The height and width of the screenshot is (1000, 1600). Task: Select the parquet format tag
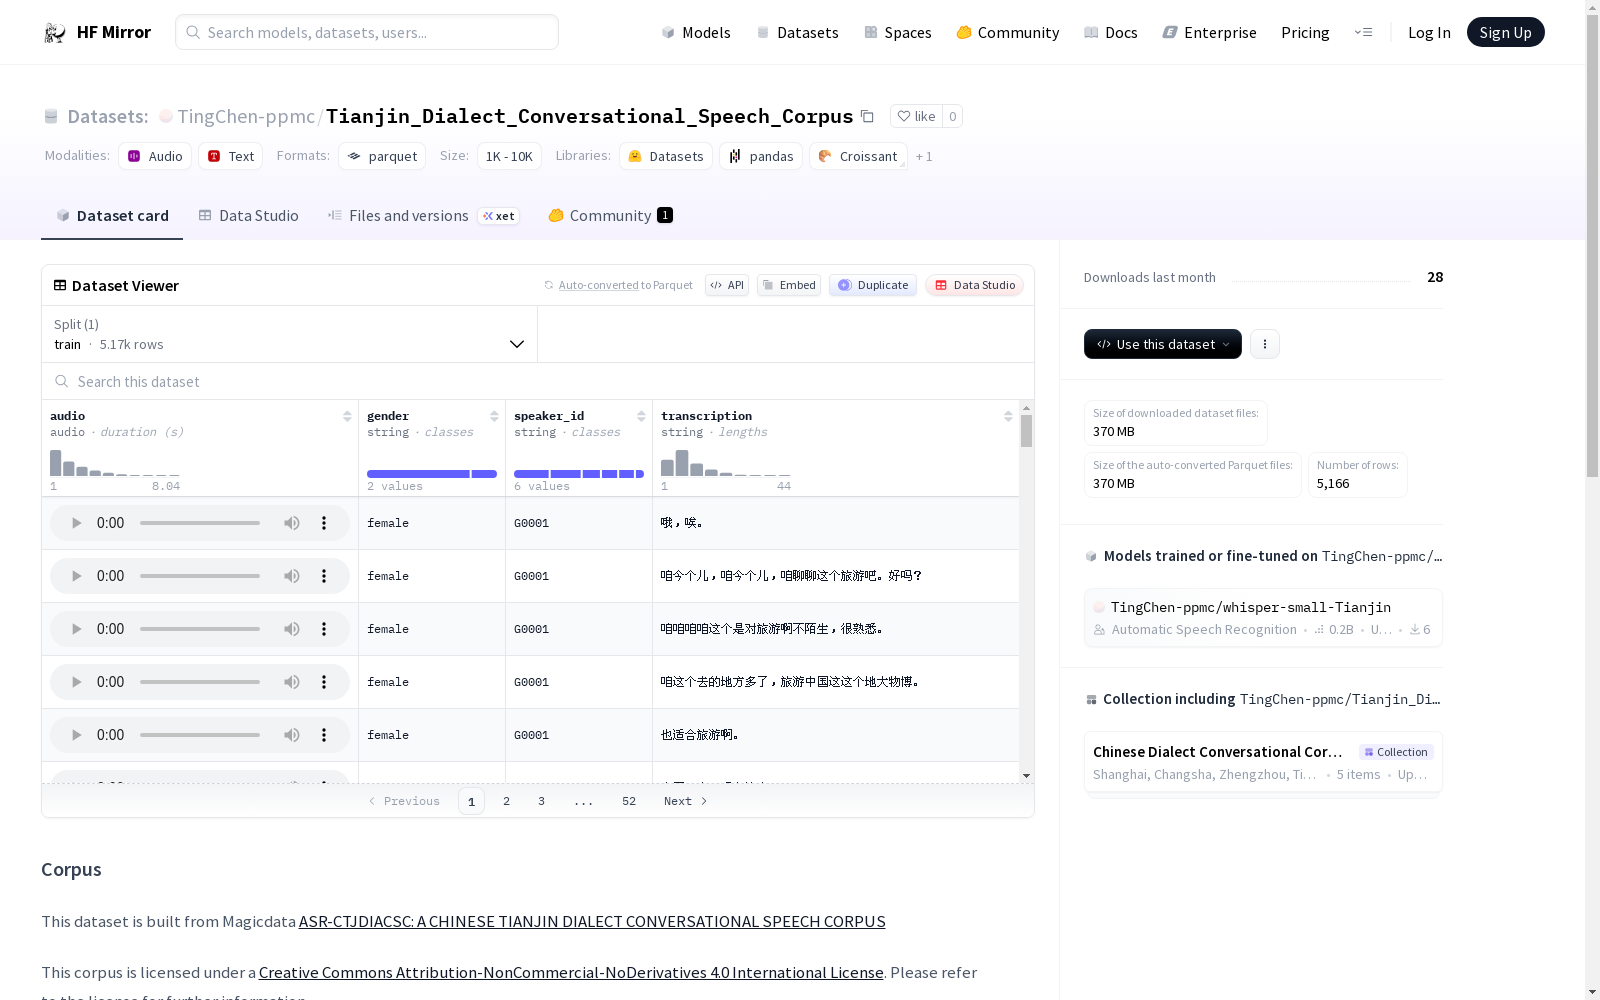pos(382,156)
